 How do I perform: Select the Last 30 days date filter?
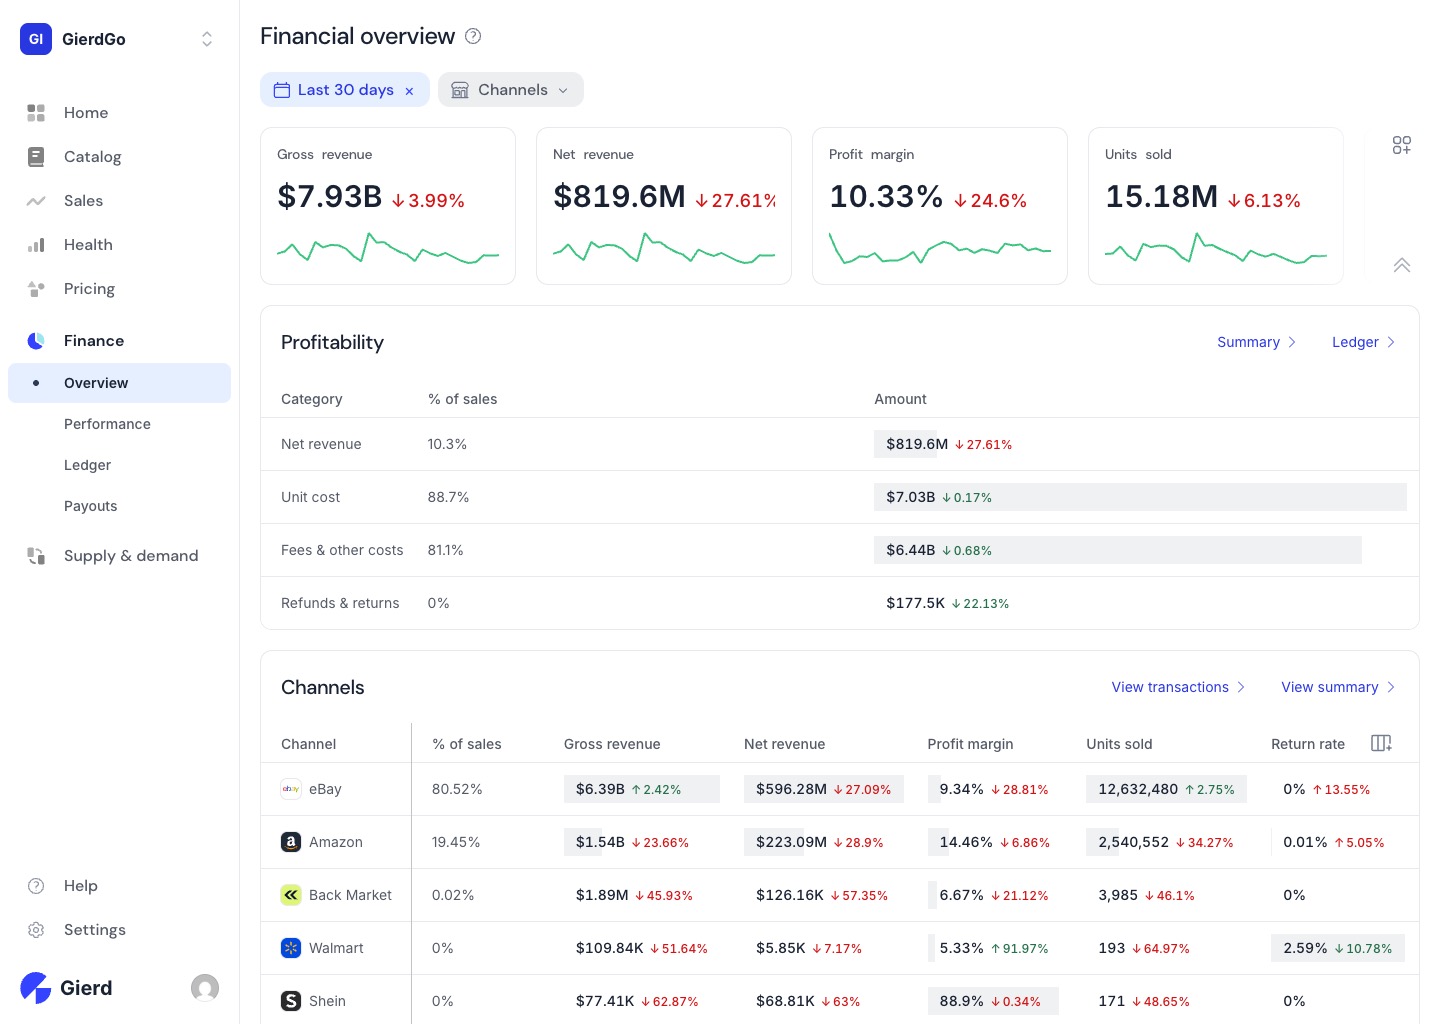345,90
